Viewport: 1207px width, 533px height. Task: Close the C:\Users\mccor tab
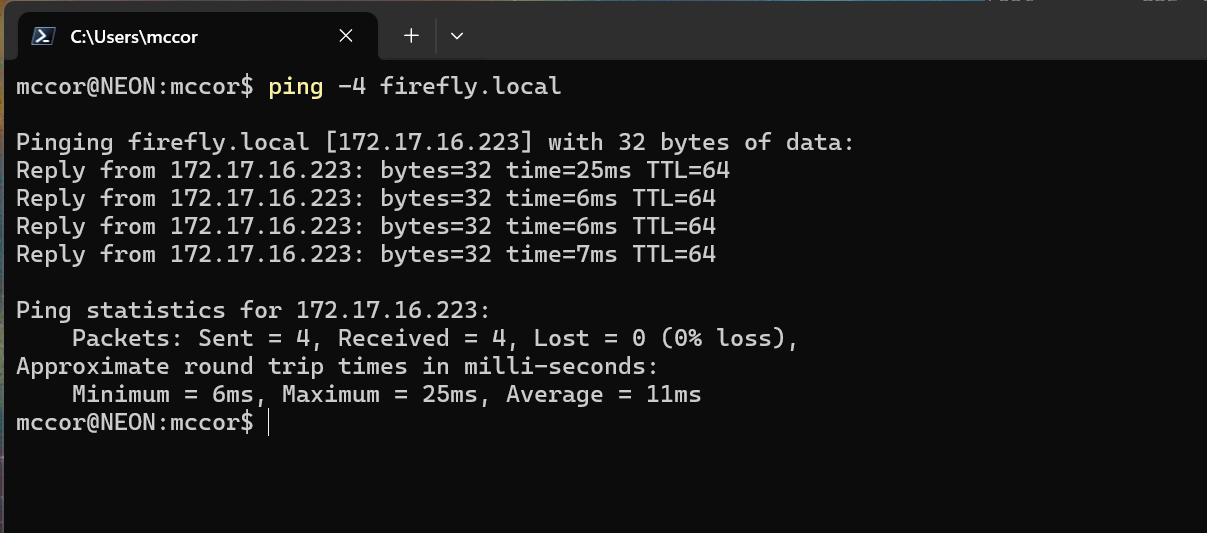point(346,36)
